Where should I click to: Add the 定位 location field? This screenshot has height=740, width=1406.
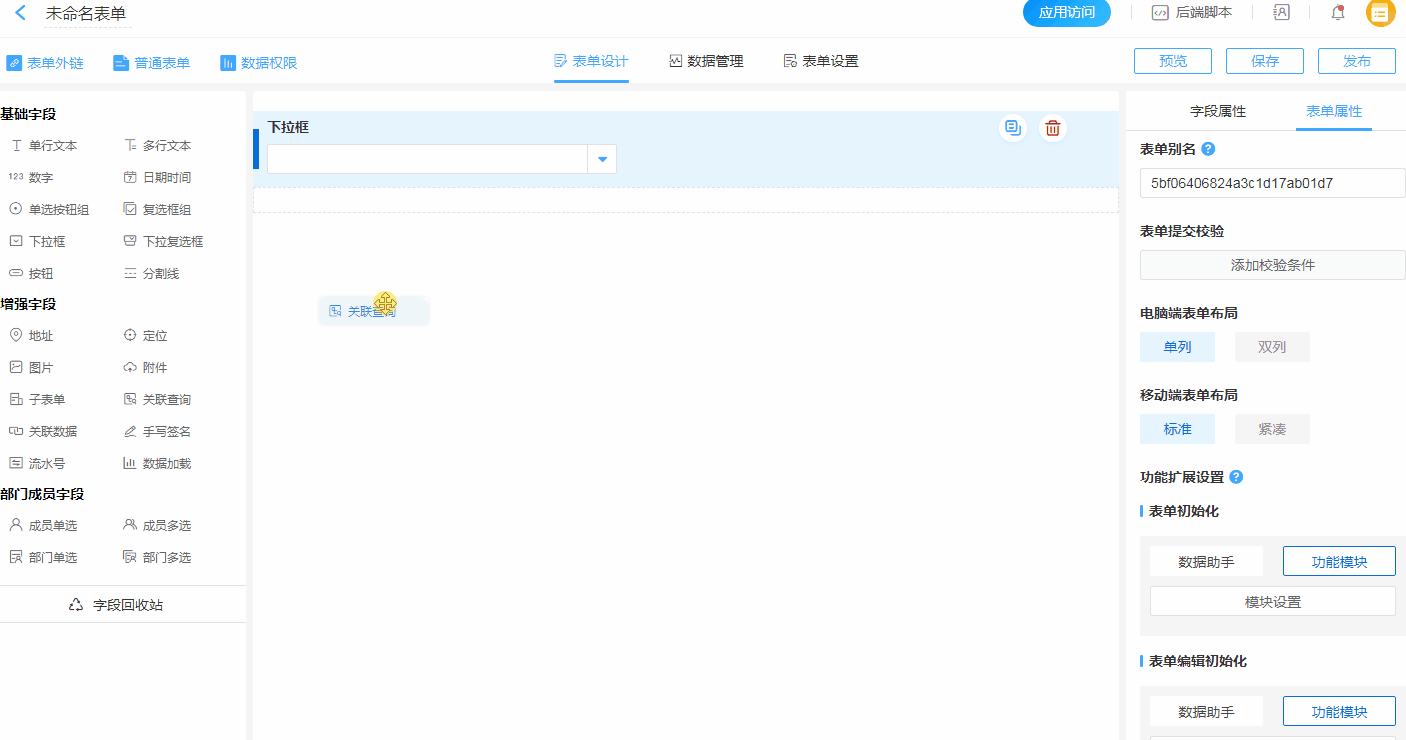pos(145,335)
